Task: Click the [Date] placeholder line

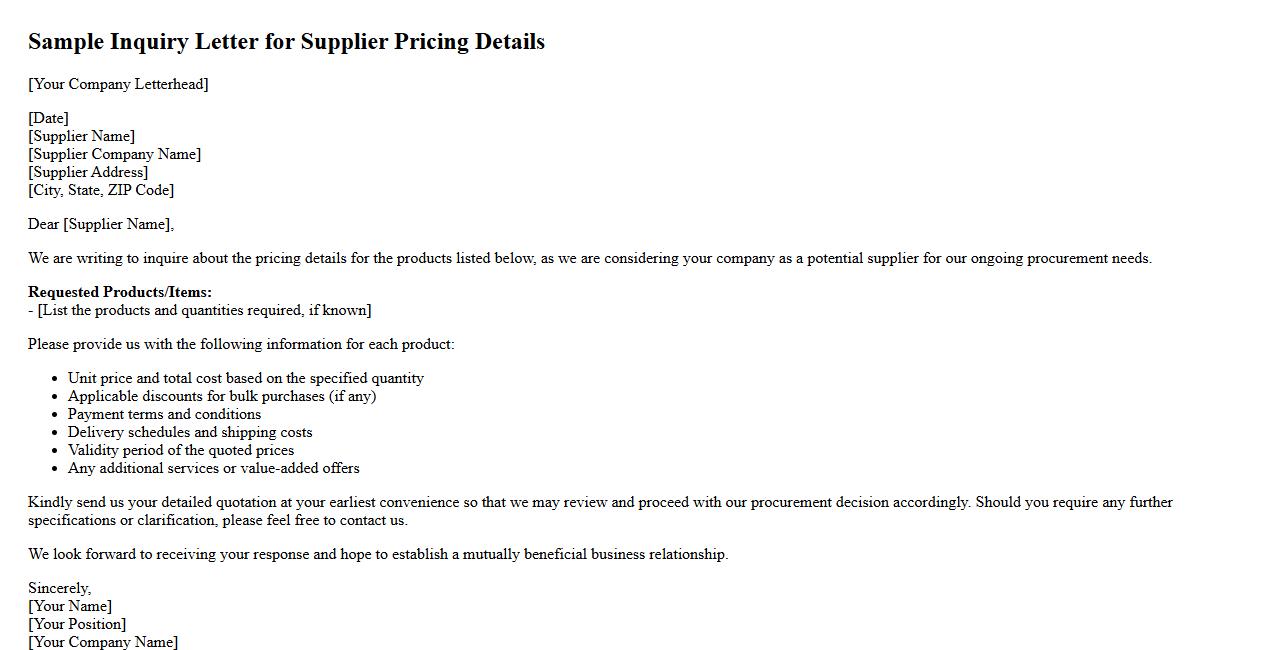Action: point(48,118)
